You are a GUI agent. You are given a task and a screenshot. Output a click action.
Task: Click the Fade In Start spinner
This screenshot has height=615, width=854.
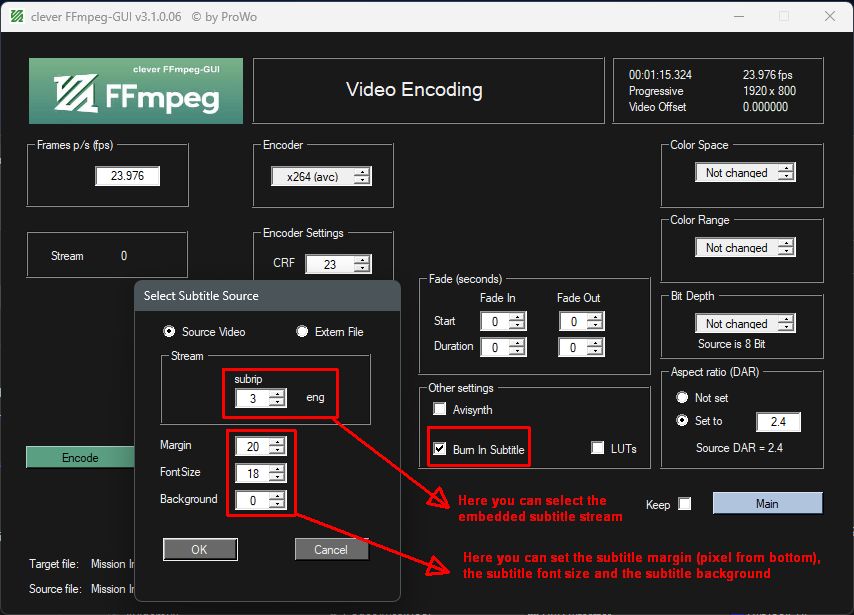pyautogui.click(x=503, y=321)
